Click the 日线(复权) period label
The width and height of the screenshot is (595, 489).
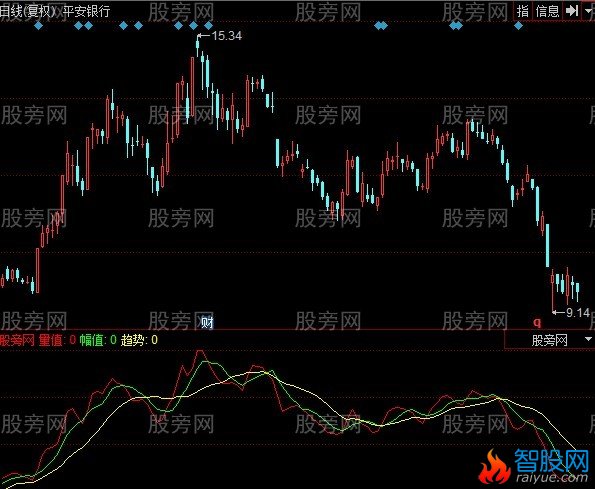(x=28, y=11)
